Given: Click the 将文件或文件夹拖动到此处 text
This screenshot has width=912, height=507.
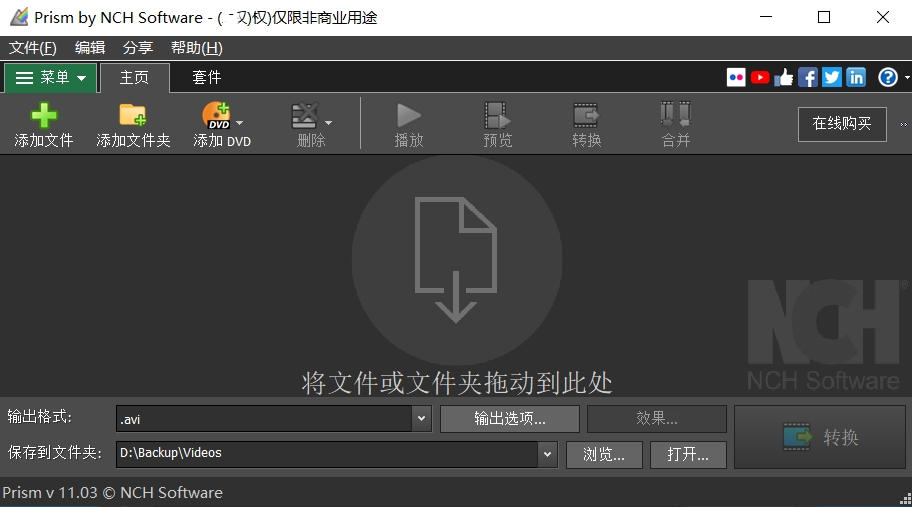Looking at the screenshot, I should pos(457,383).
